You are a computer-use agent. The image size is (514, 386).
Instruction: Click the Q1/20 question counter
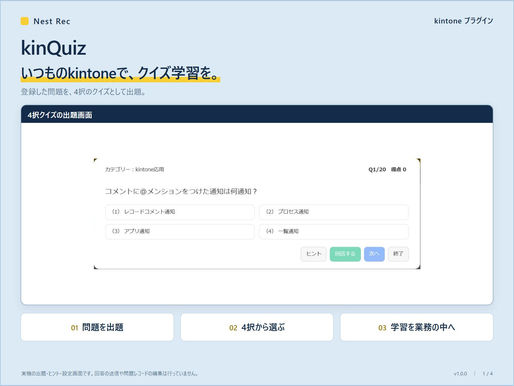pyautogui.click(x=377, y=169)
